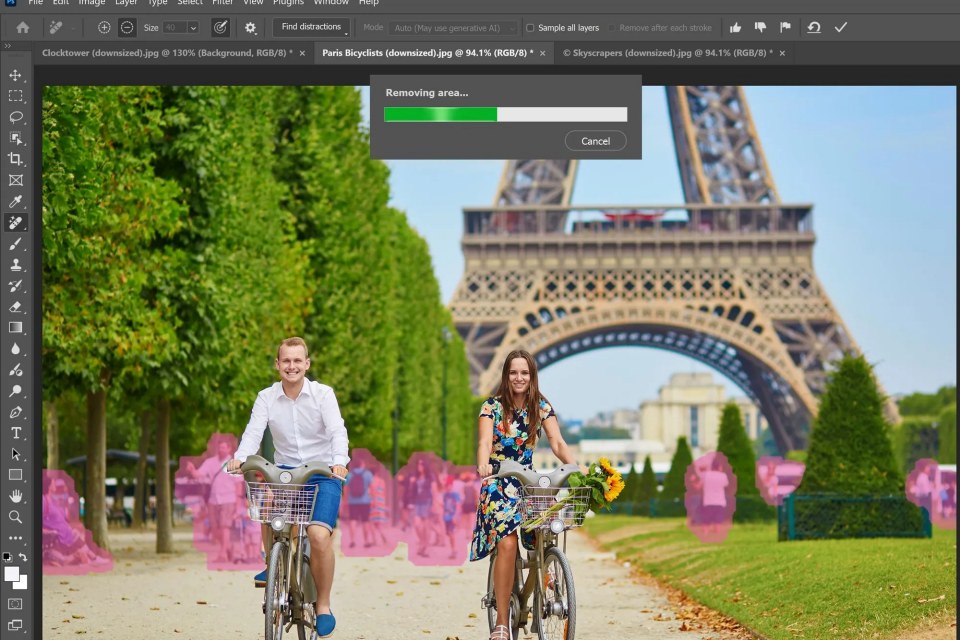The height and width of the screenshot is (640, 960).
Task: Select the Eraser tool
Action: (x=16, y=307)
